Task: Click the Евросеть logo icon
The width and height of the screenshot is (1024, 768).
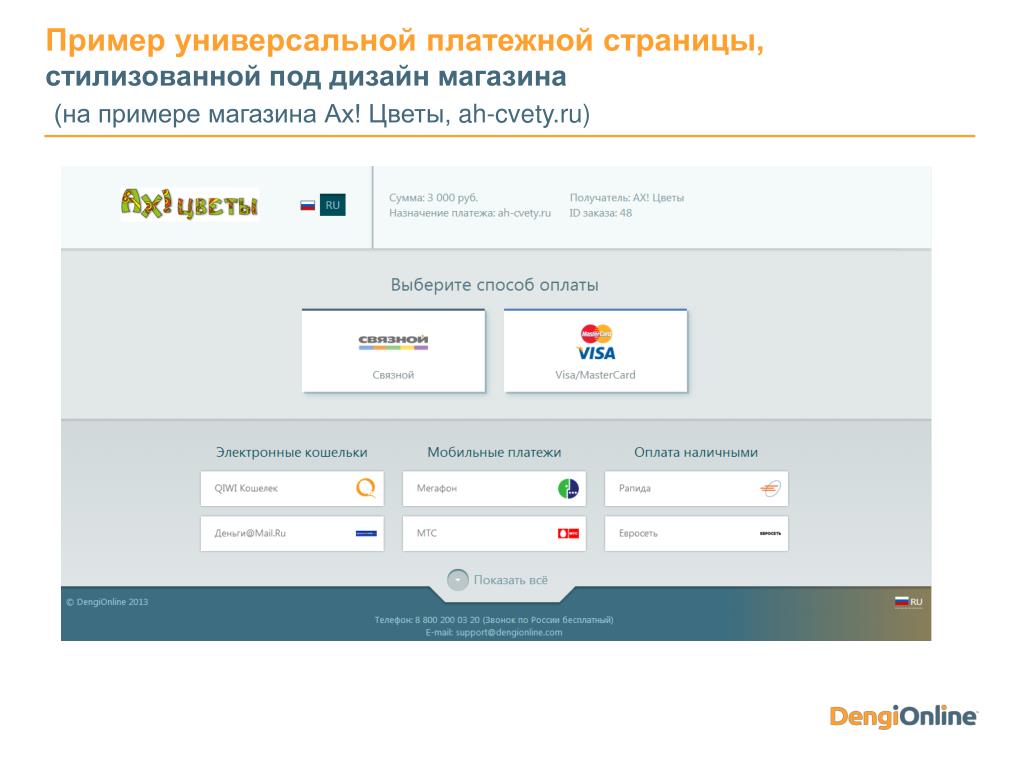Action: tap(770, 534)
